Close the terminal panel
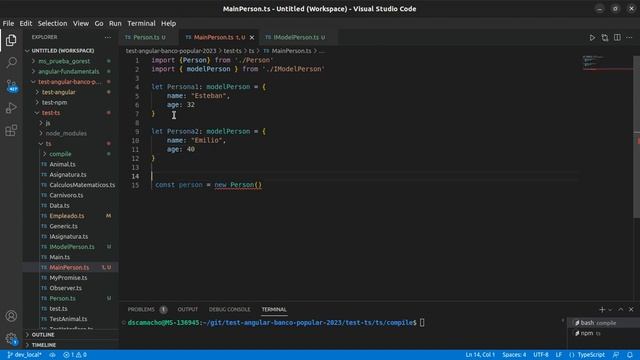Image resolution: width=640 pixels, height=360 pixels. point(631,309)
